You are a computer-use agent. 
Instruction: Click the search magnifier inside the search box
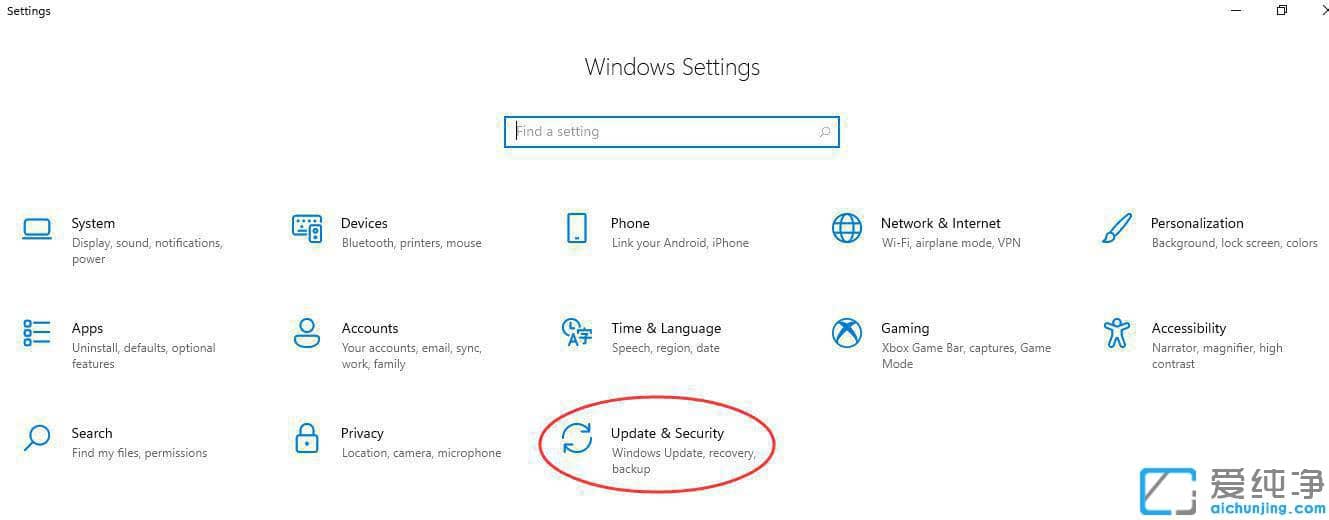[x=824, y=132]
